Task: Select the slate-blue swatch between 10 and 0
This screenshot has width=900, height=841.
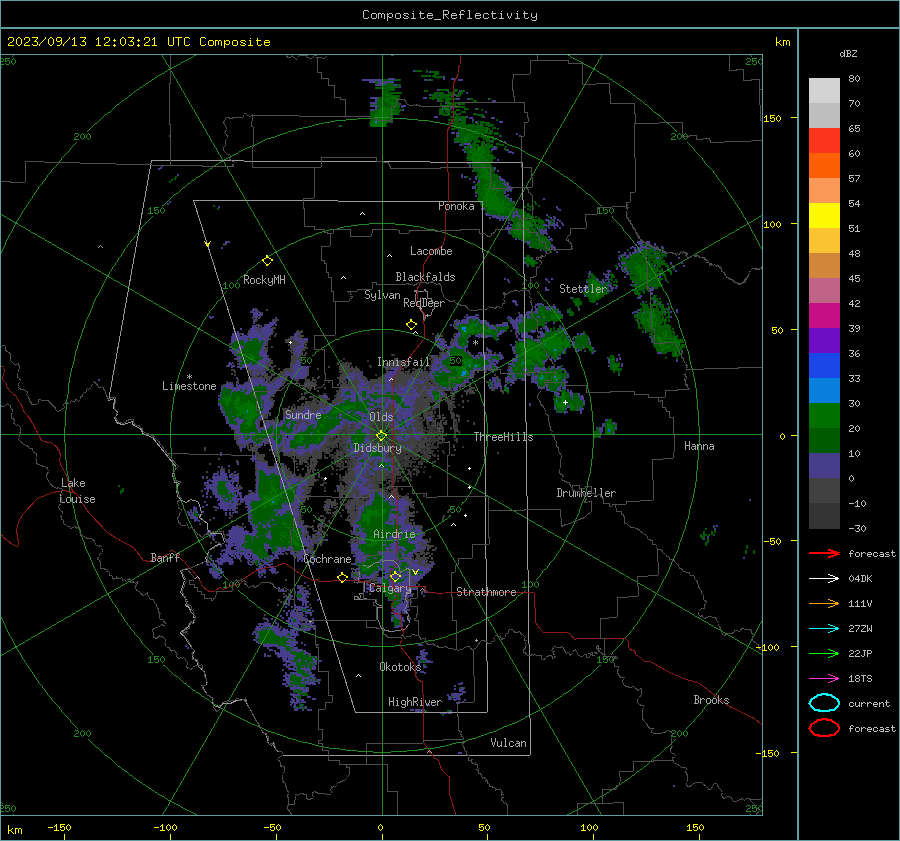Action: 824,466
